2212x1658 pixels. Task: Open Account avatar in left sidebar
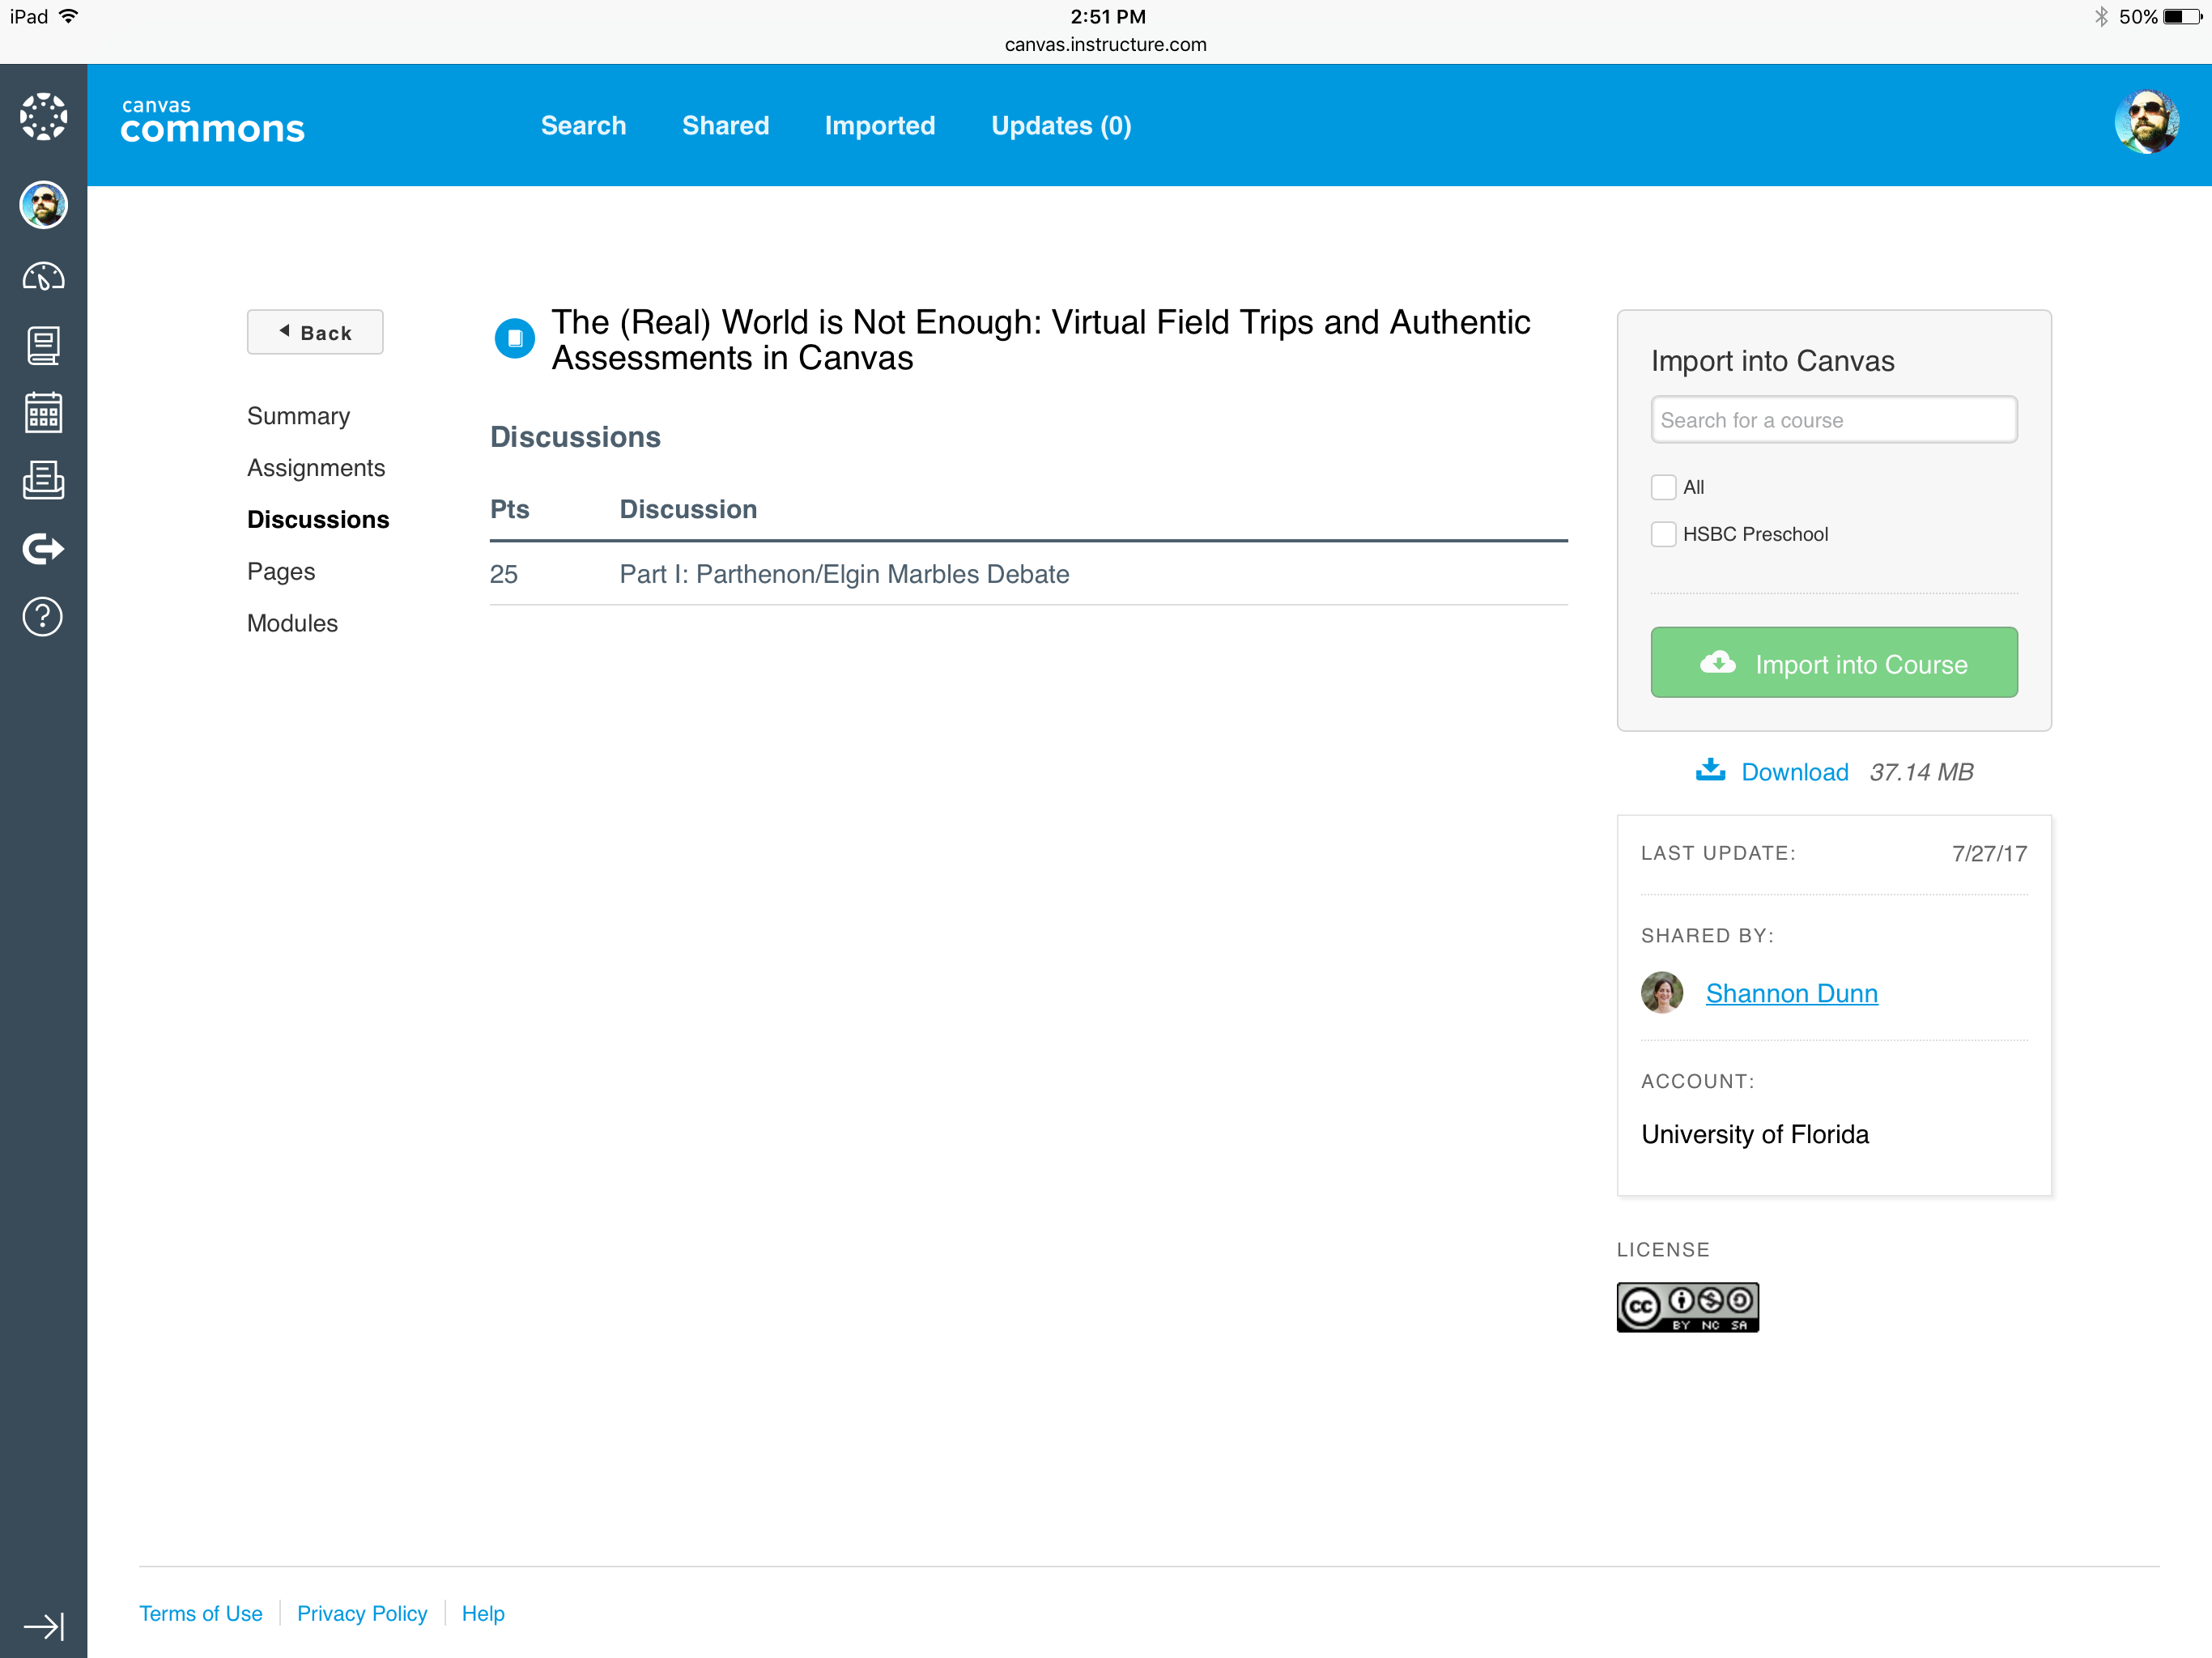point(43,205)
